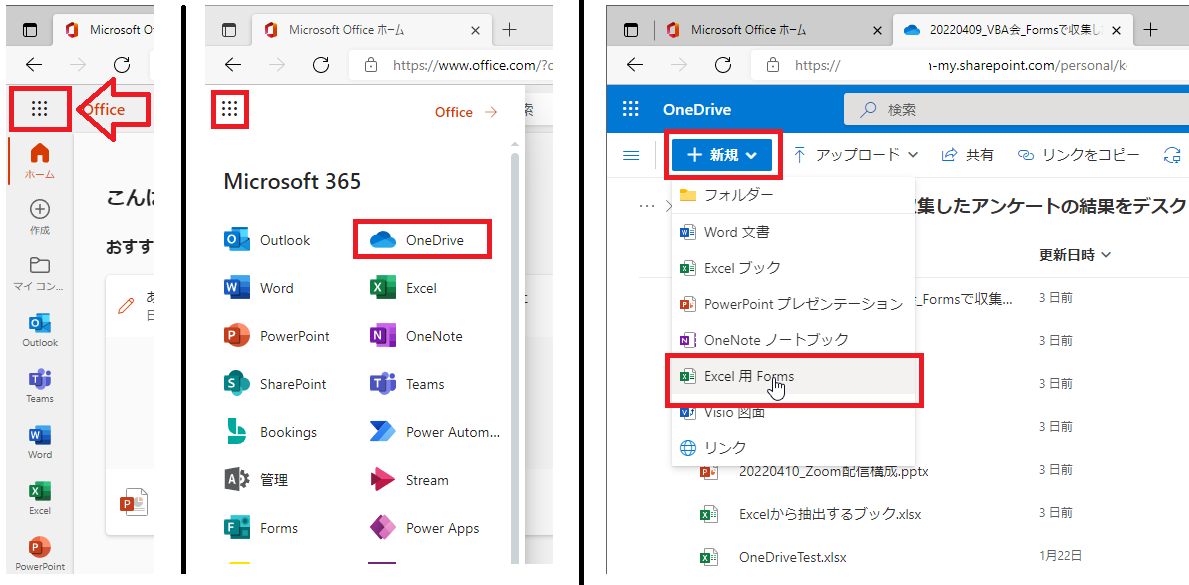
Task: Choose PowerPoint プレゼンテーション in New menu
Action: pyautogui.click(x=793, y=304)
